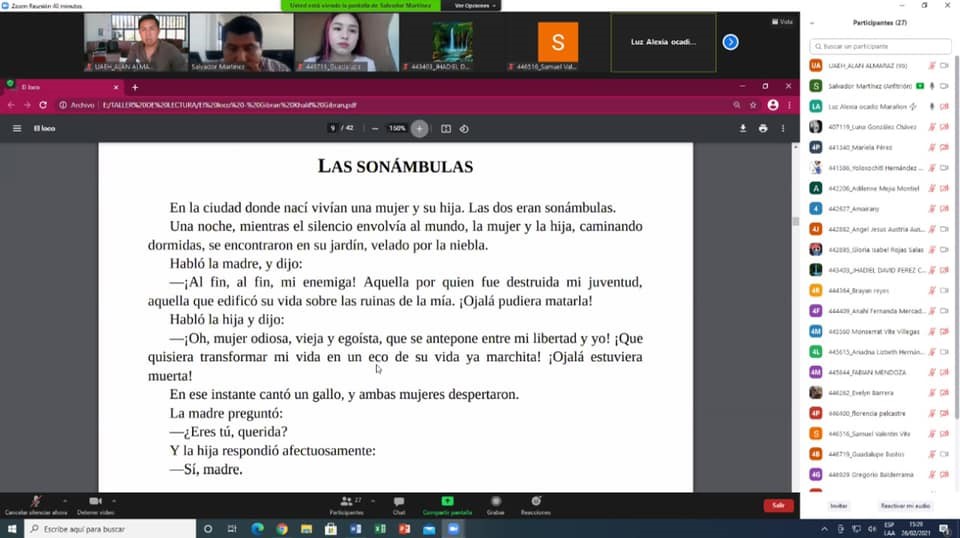Open the browser three-dot menu
960x538 pixels.
coord(789,105)
